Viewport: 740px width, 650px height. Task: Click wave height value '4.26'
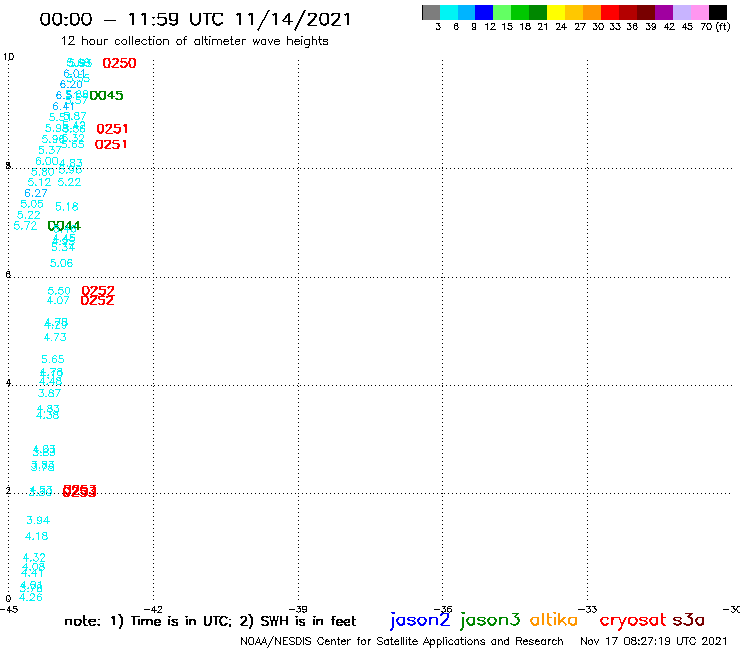coord(31,597)
